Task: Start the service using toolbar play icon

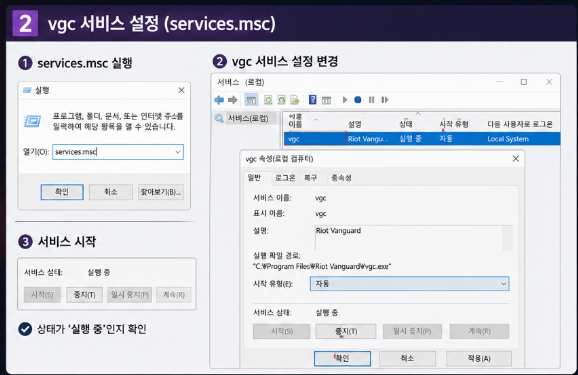Action: (345, 100)
